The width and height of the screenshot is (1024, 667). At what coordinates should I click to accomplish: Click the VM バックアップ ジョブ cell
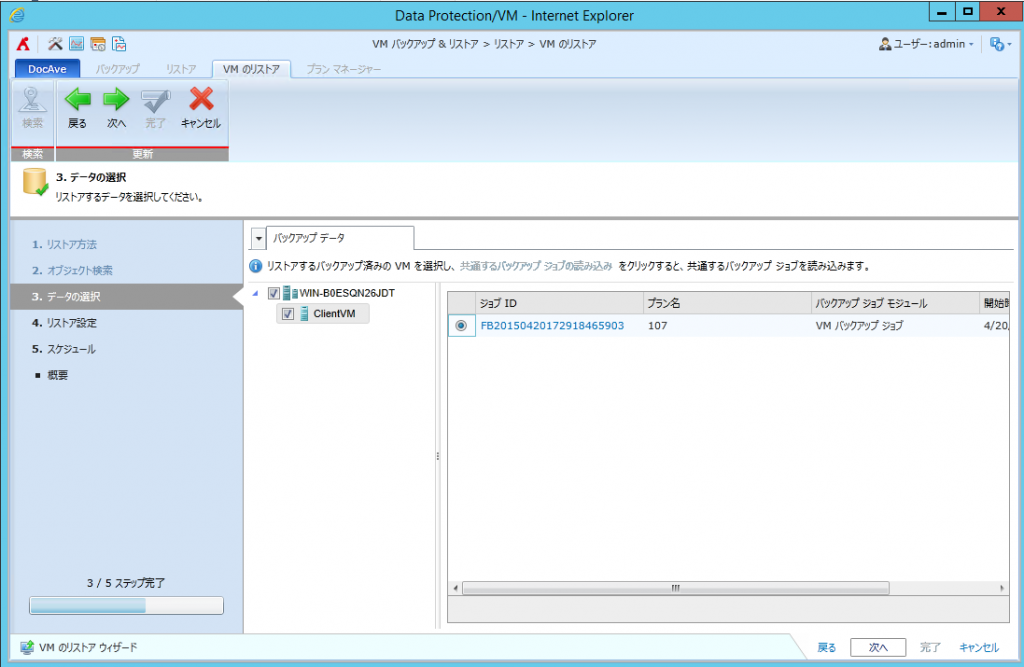click(x=859, y=325)
